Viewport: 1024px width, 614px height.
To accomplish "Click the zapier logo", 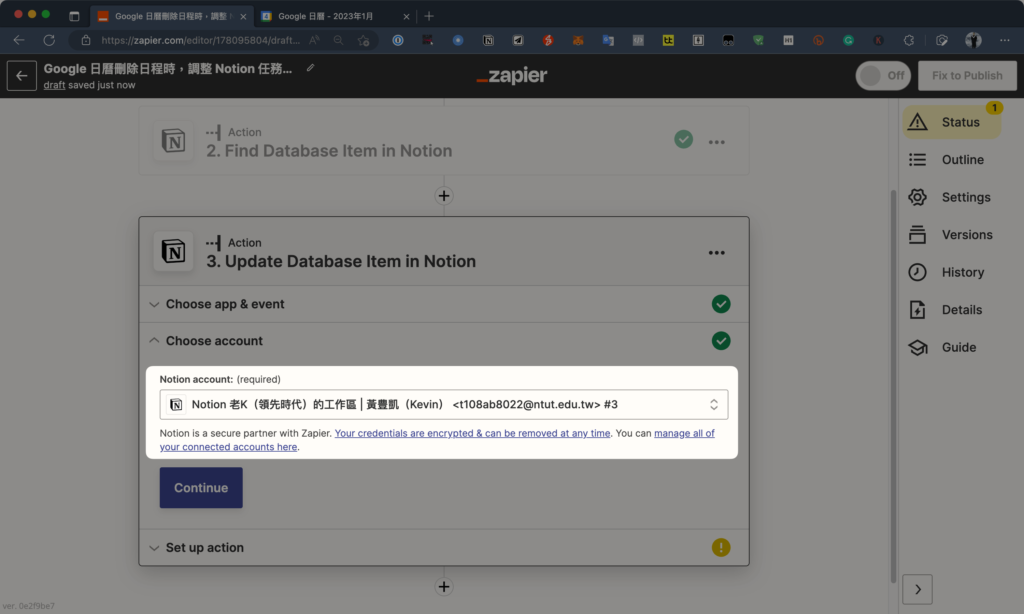I will tap(512, 76).
